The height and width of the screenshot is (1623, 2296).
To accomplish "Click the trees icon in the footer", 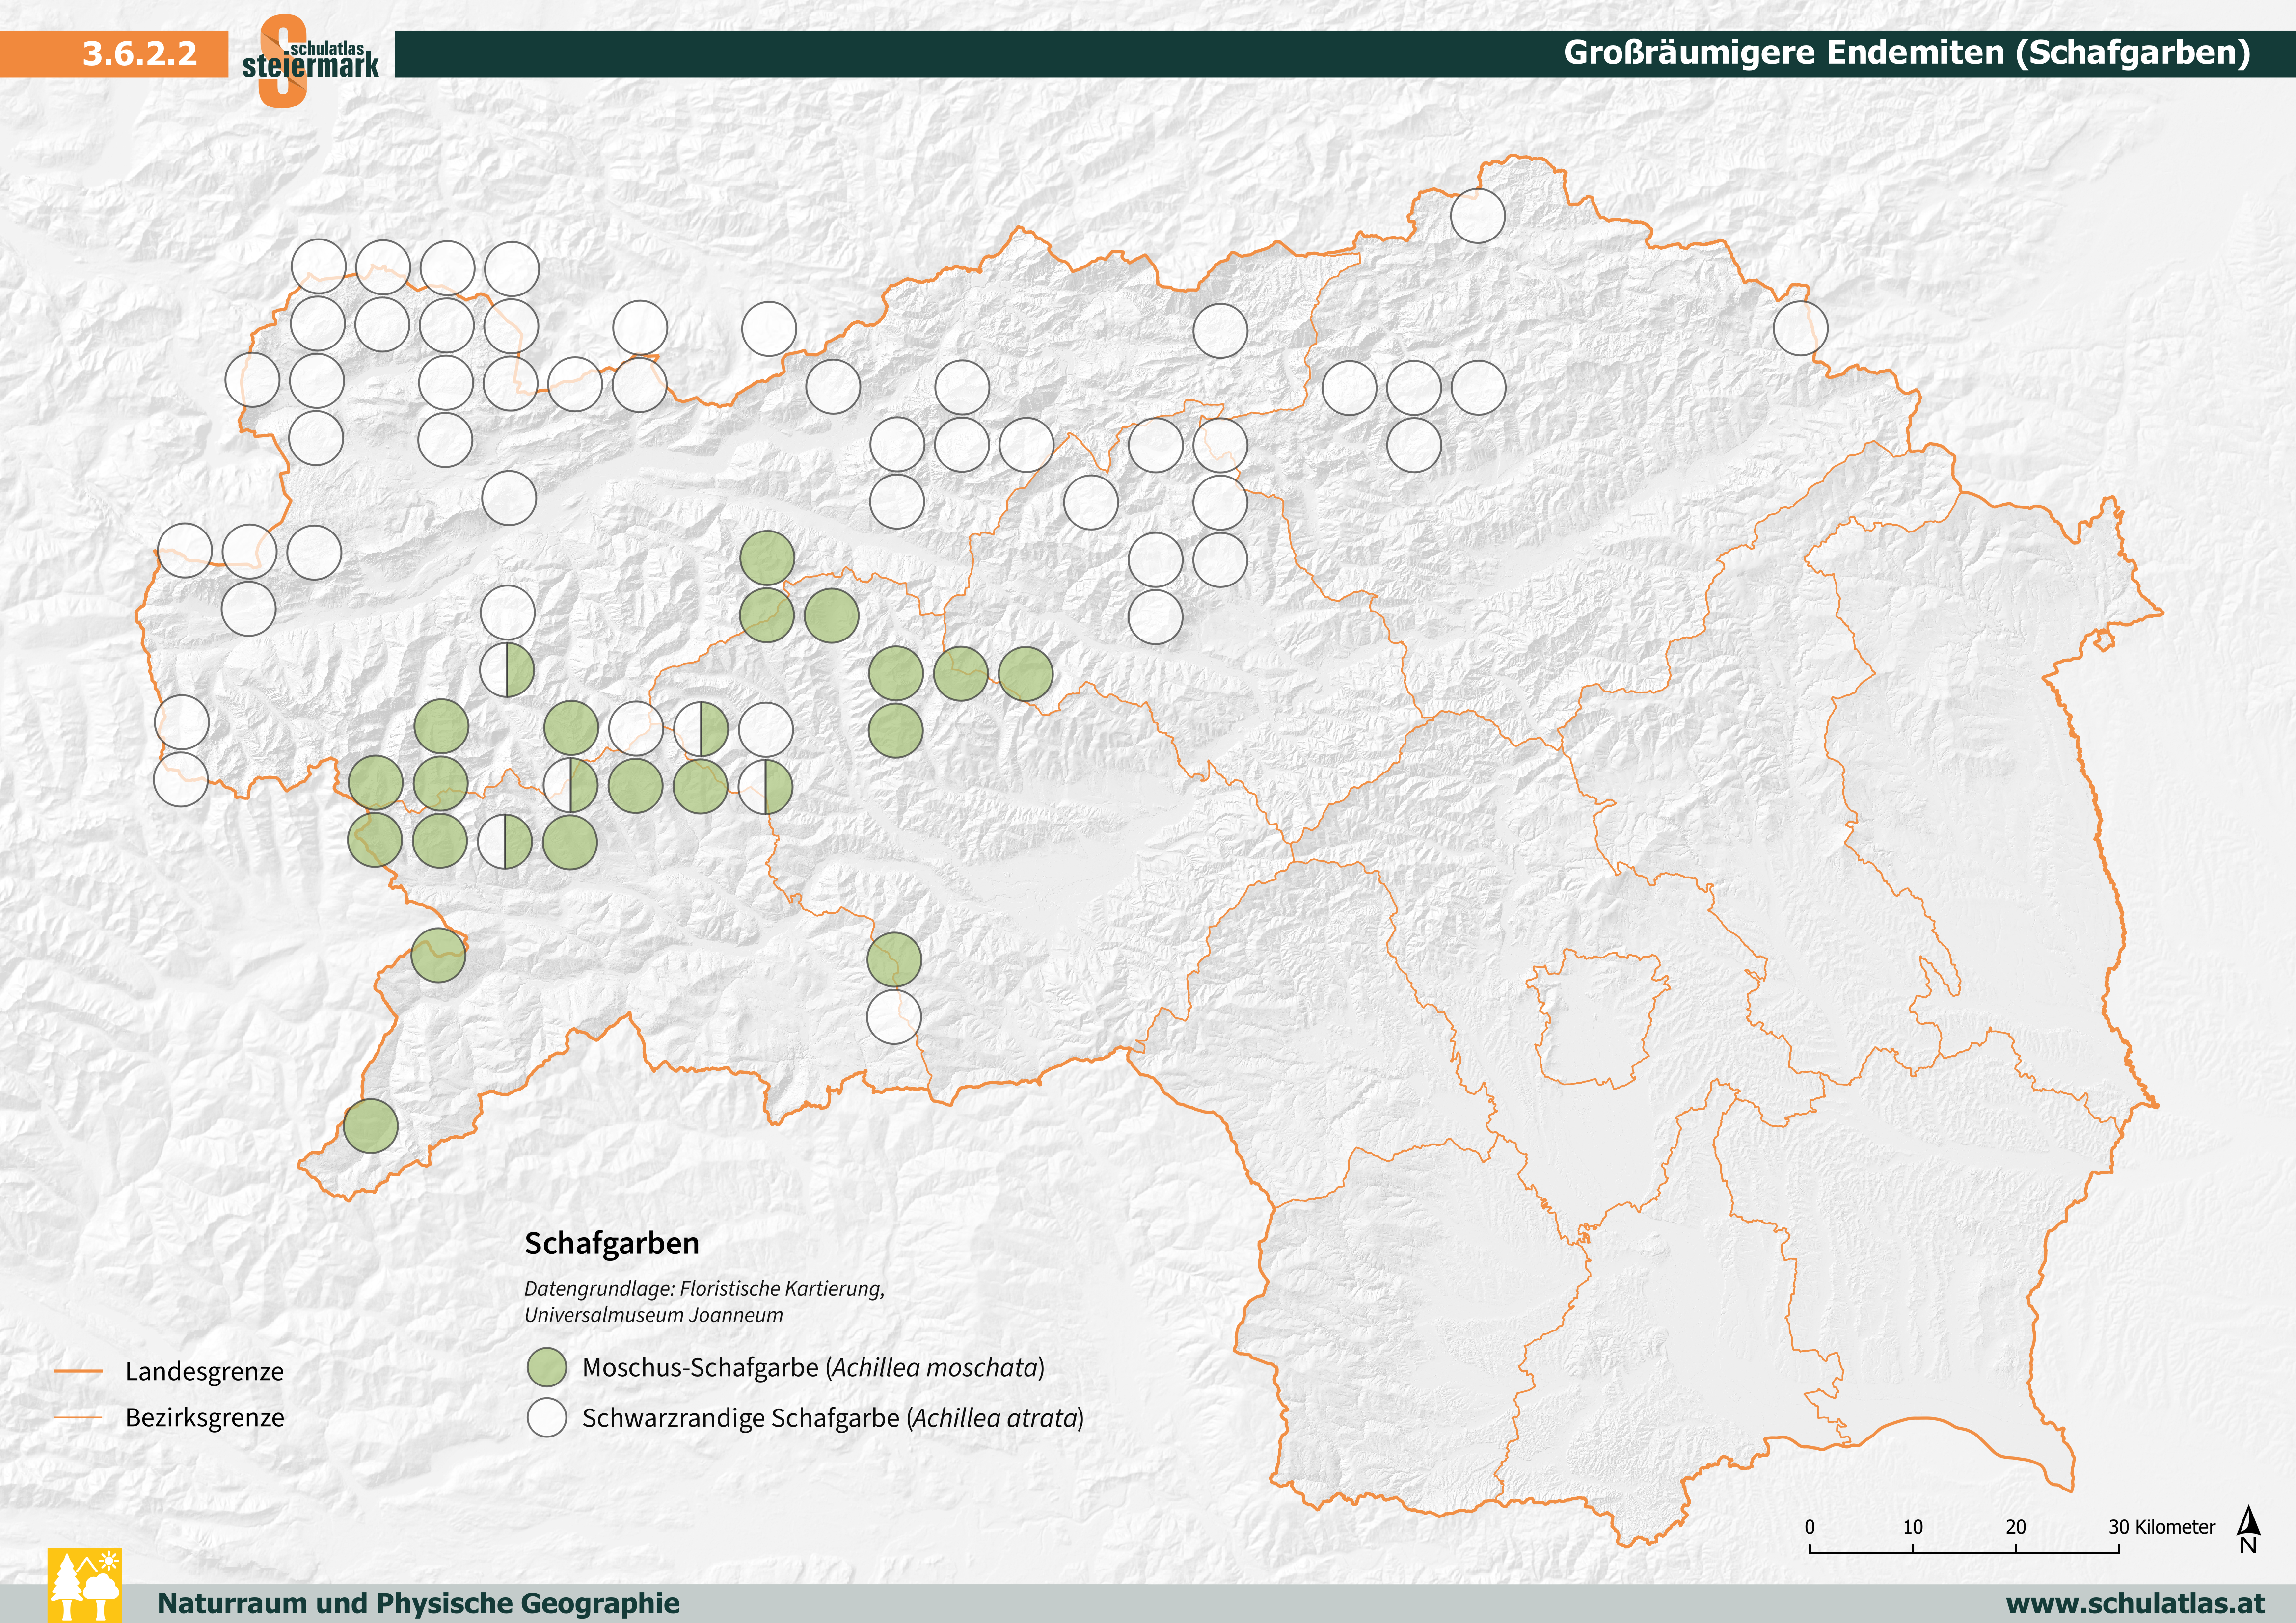I will tap(85, 1585).
